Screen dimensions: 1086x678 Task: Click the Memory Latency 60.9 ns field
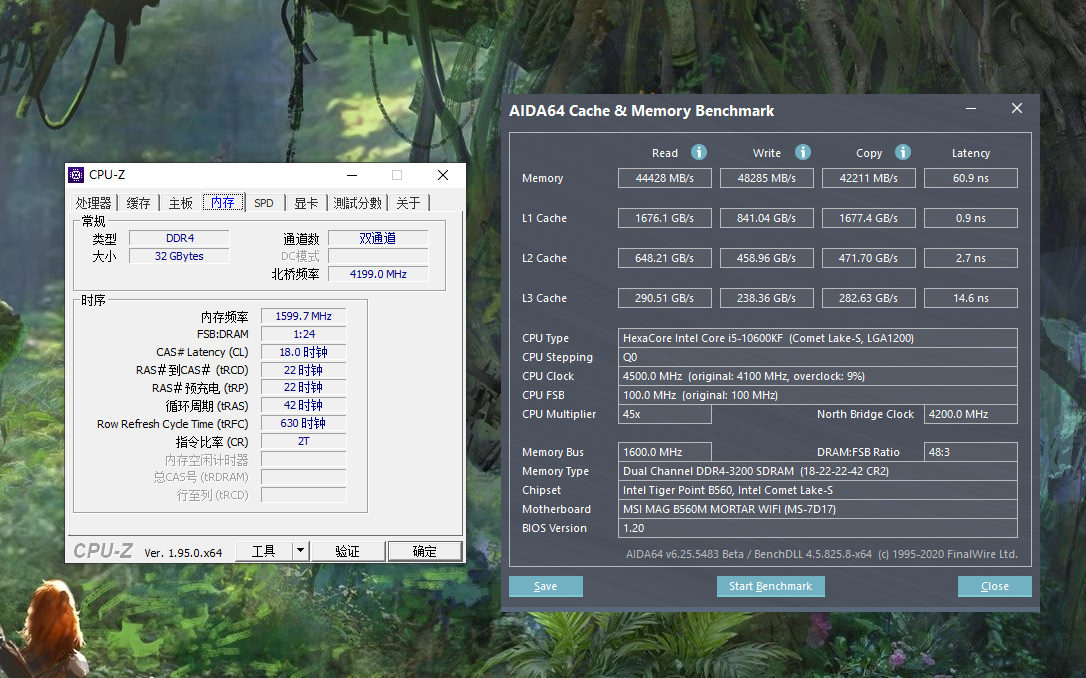pos(971,178)
